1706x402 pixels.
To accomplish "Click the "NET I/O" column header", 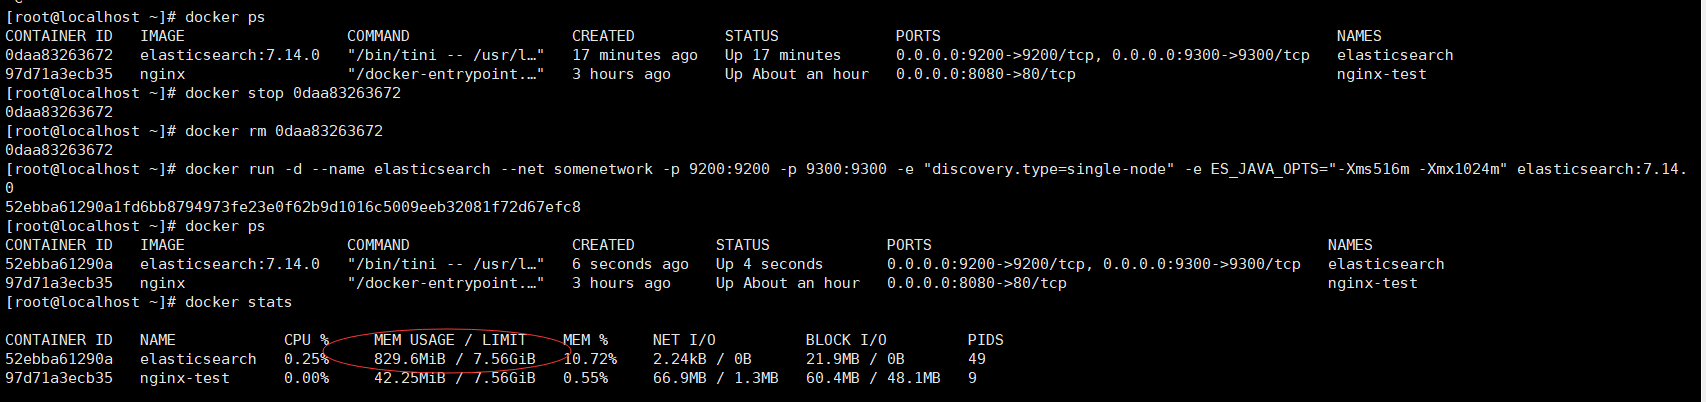I will coord(684,340).
